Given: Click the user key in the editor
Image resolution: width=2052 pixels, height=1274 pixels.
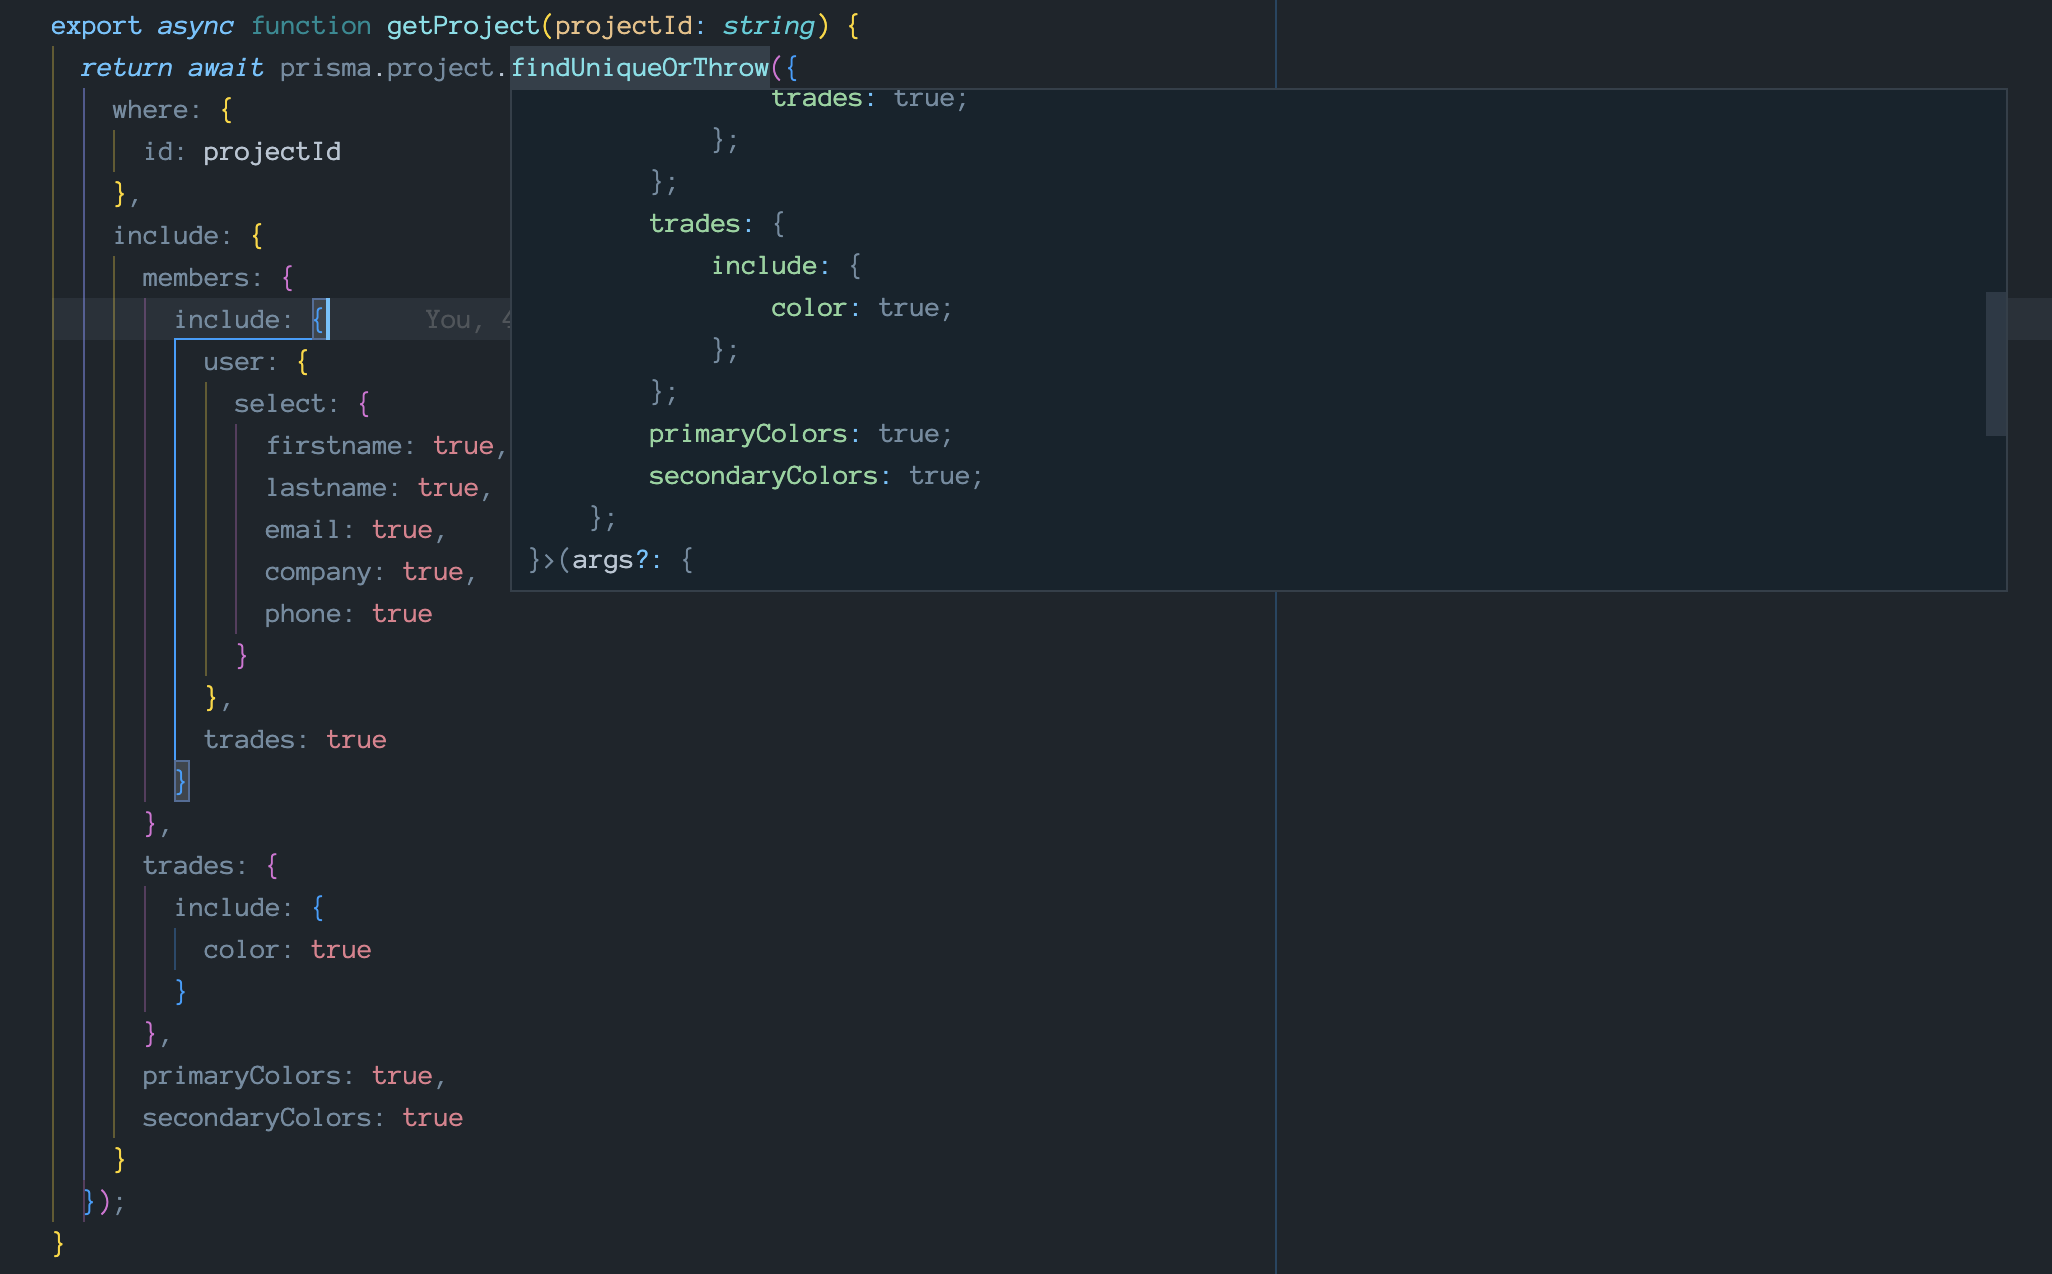Looking at the screenshot, I should coord(233,362).
